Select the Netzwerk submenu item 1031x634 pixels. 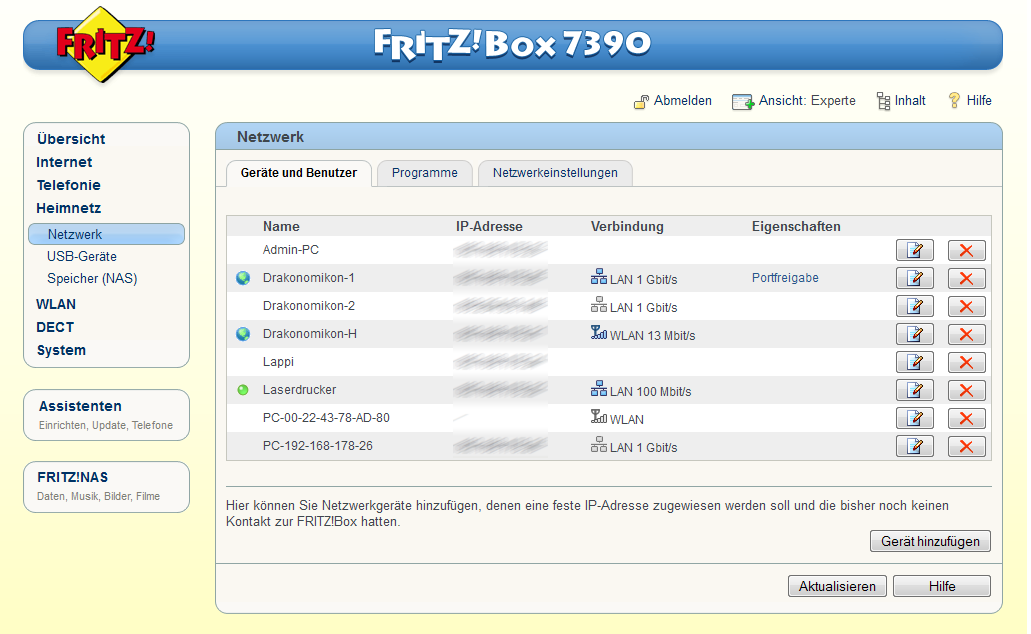(x=107, y=234)
